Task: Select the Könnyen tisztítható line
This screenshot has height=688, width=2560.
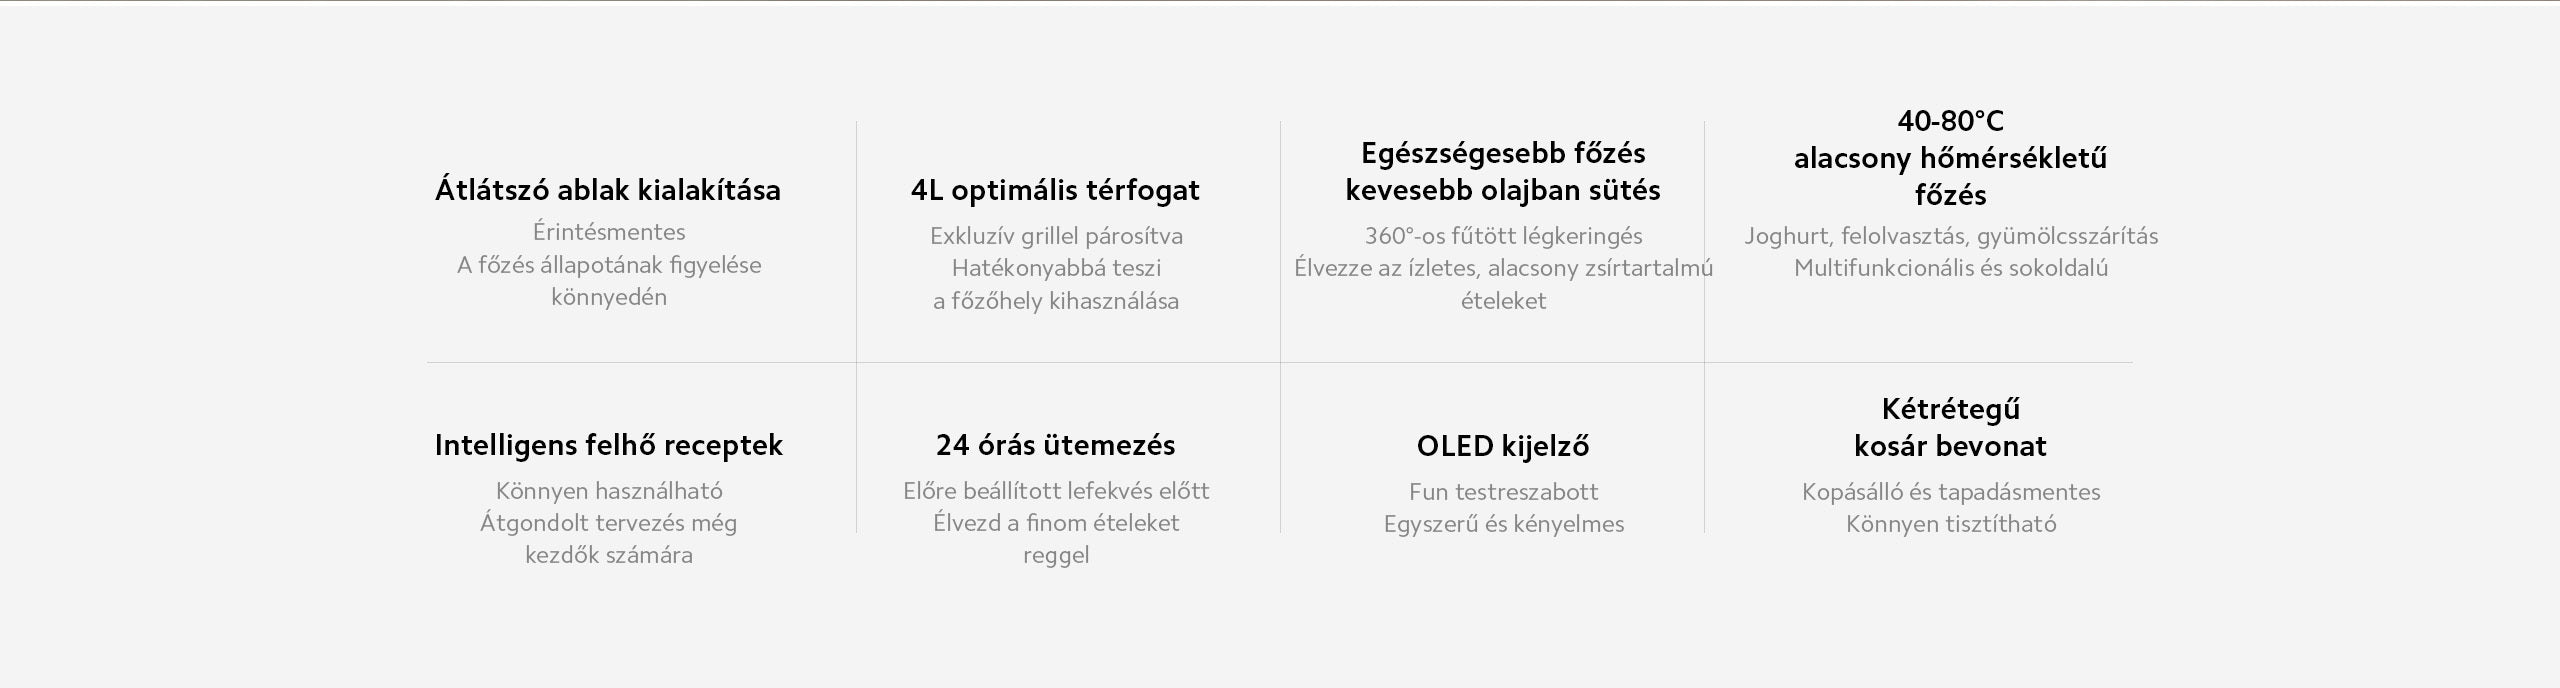Action: coord(1951,524)
